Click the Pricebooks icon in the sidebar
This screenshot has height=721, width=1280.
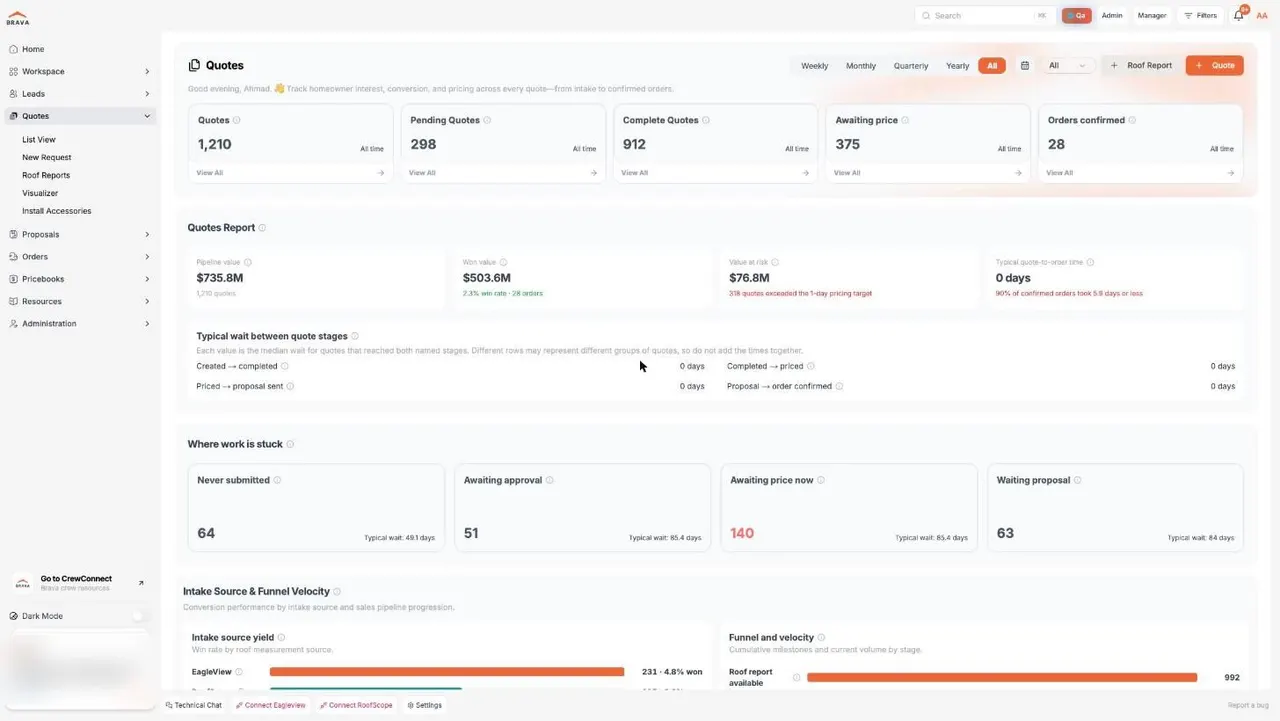pyautogui.click(x=13, y=279)
